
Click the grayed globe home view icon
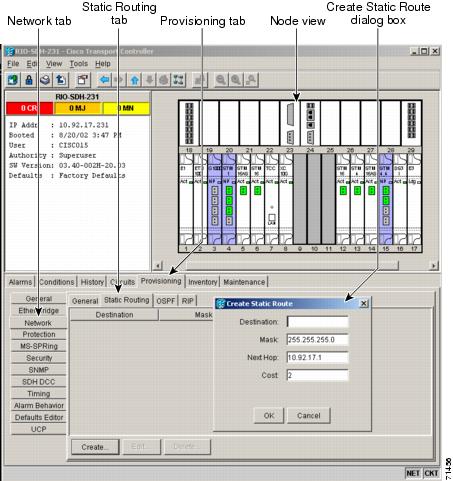coord(163,80)
